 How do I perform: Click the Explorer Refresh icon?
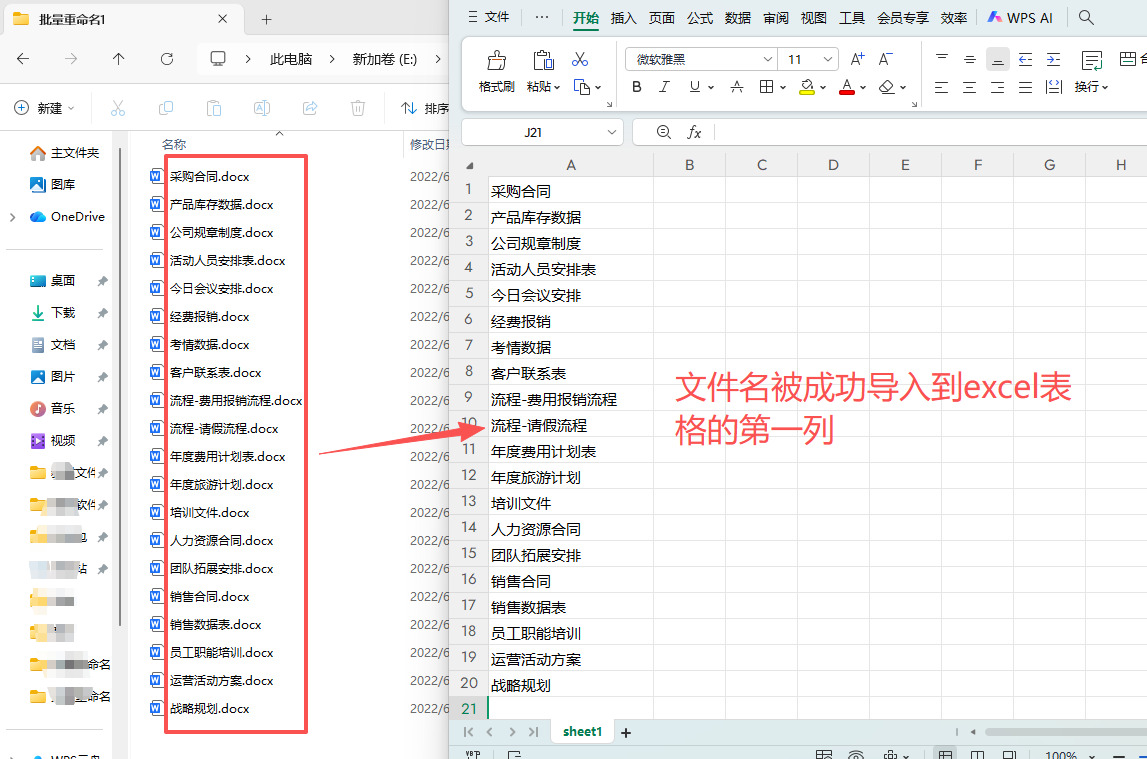tap(167, 58)
